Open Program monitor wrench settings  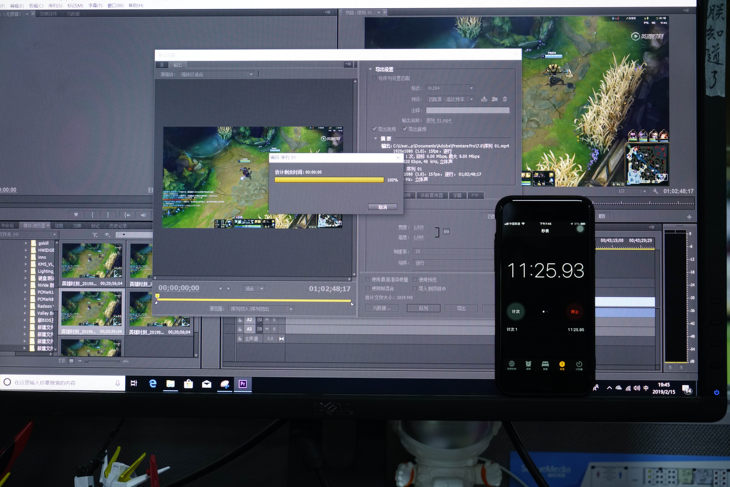point(656,191)
